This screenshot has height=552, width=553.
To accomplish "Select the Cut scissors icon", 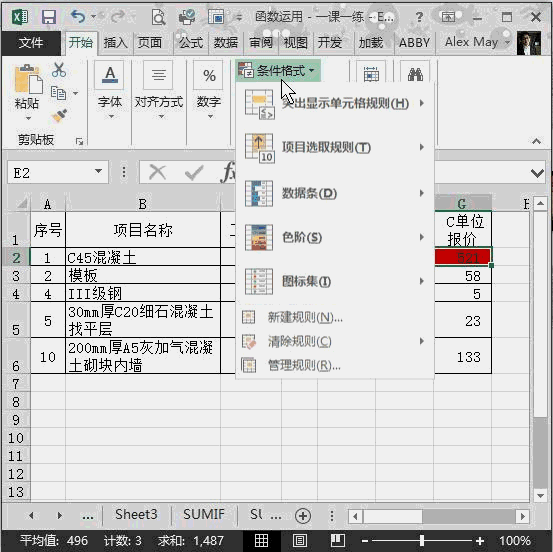I will [x=59, y=70].
